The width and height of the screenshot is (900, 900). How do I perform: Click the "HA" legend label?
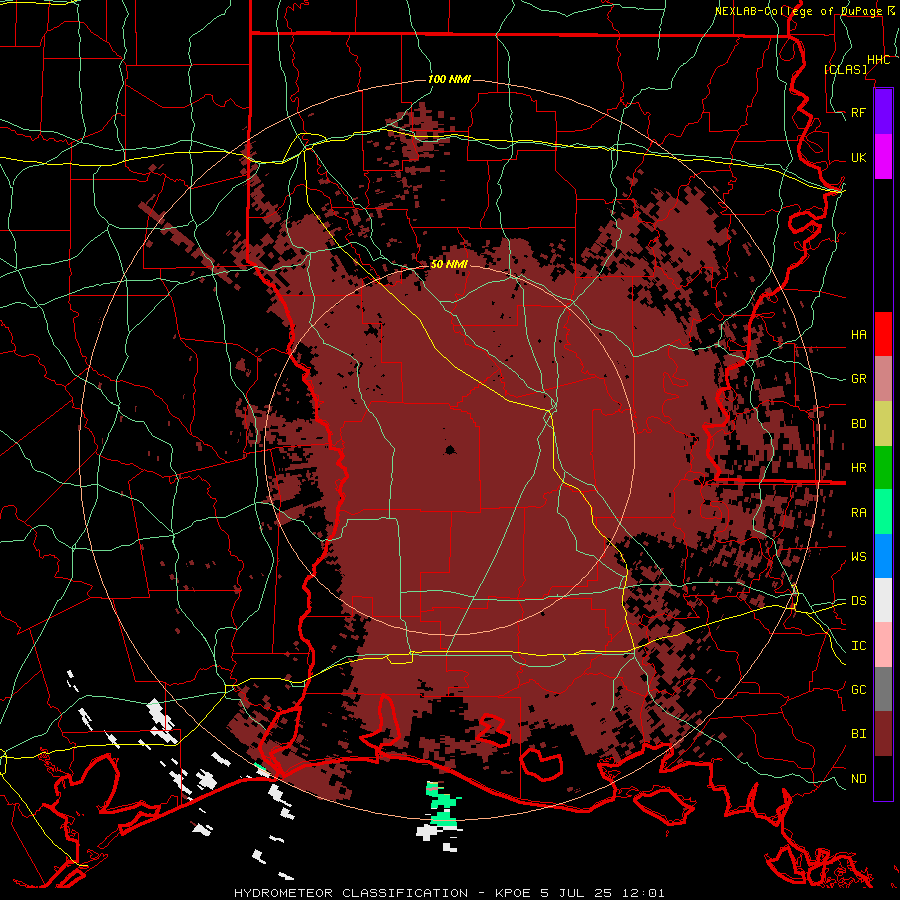[x=859, y=335]
